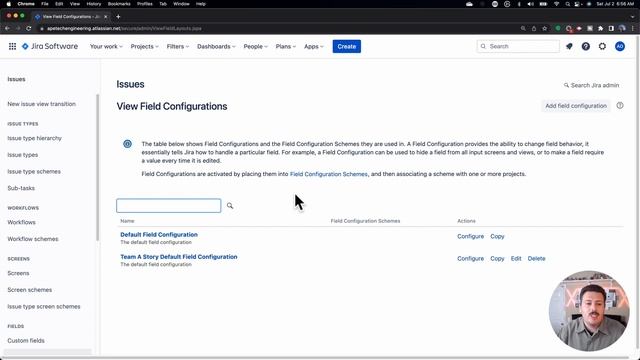Expand the Your work dropdown
This screenshot has width=640, height=360.
[106, 47]
